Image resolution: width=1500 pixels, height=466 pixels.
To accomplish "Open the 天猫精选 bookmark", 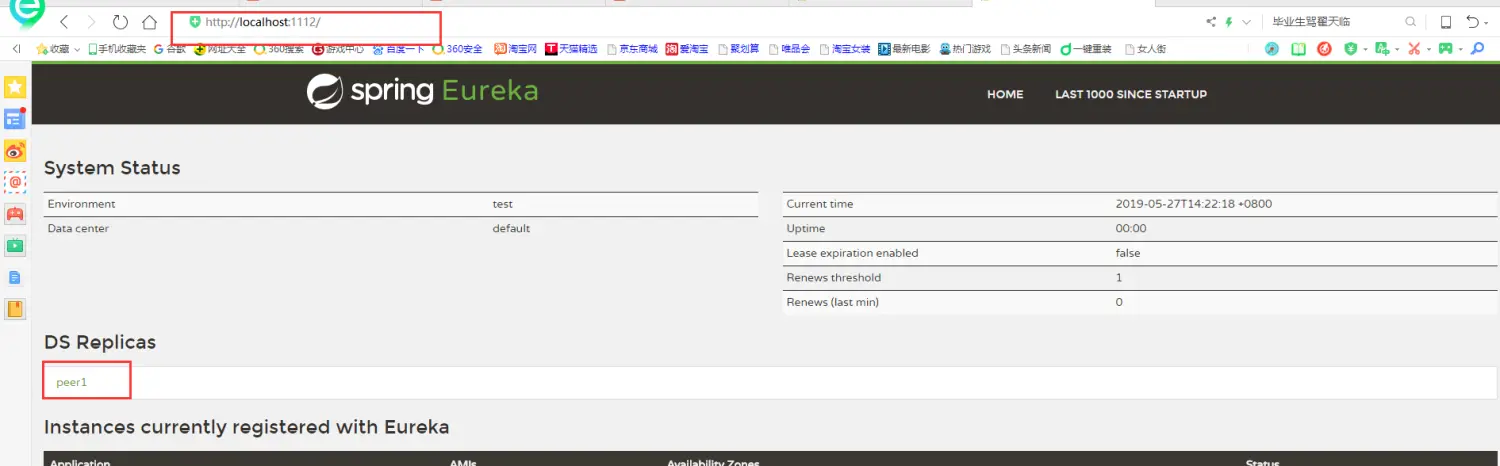I will click(x=572, y=48).
